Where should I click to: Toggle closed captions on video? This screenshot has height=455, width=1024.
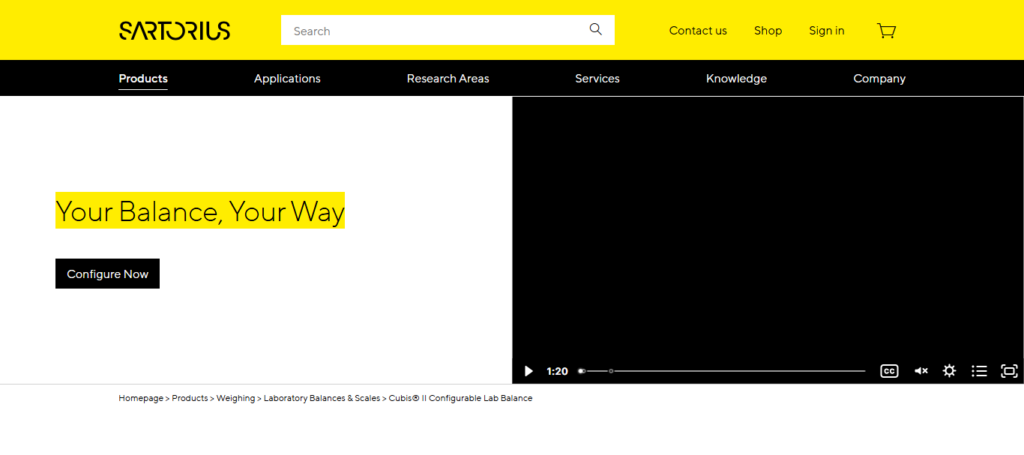click(889, 371)
